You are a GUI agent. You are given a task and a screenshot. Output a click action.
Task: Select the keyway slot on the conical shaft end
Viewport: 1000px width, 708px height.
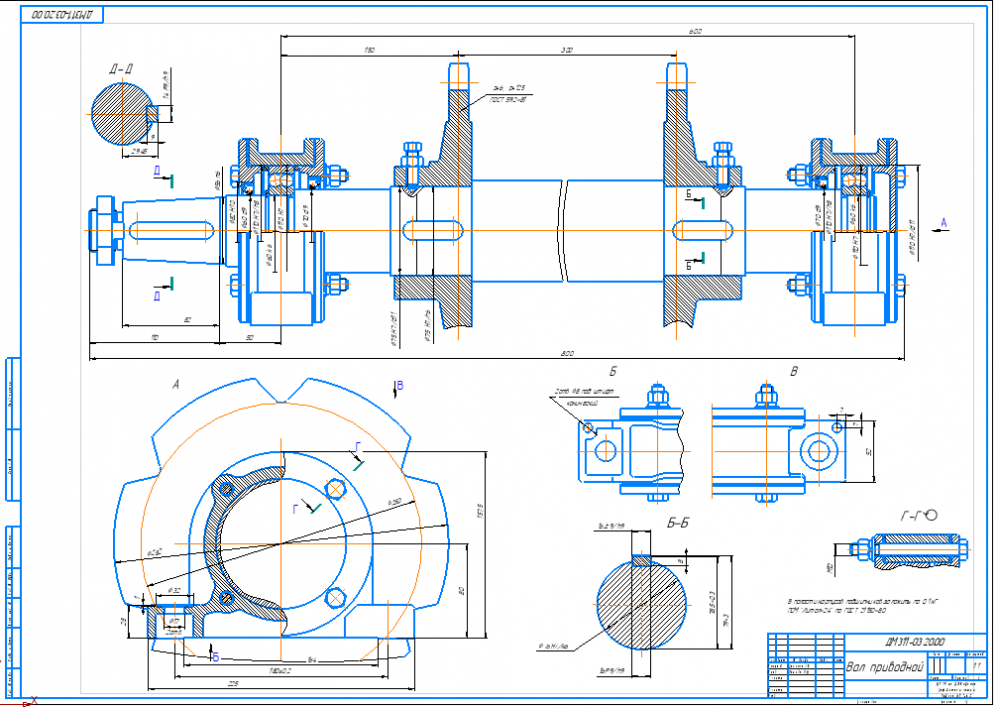[x=172, y=230]
